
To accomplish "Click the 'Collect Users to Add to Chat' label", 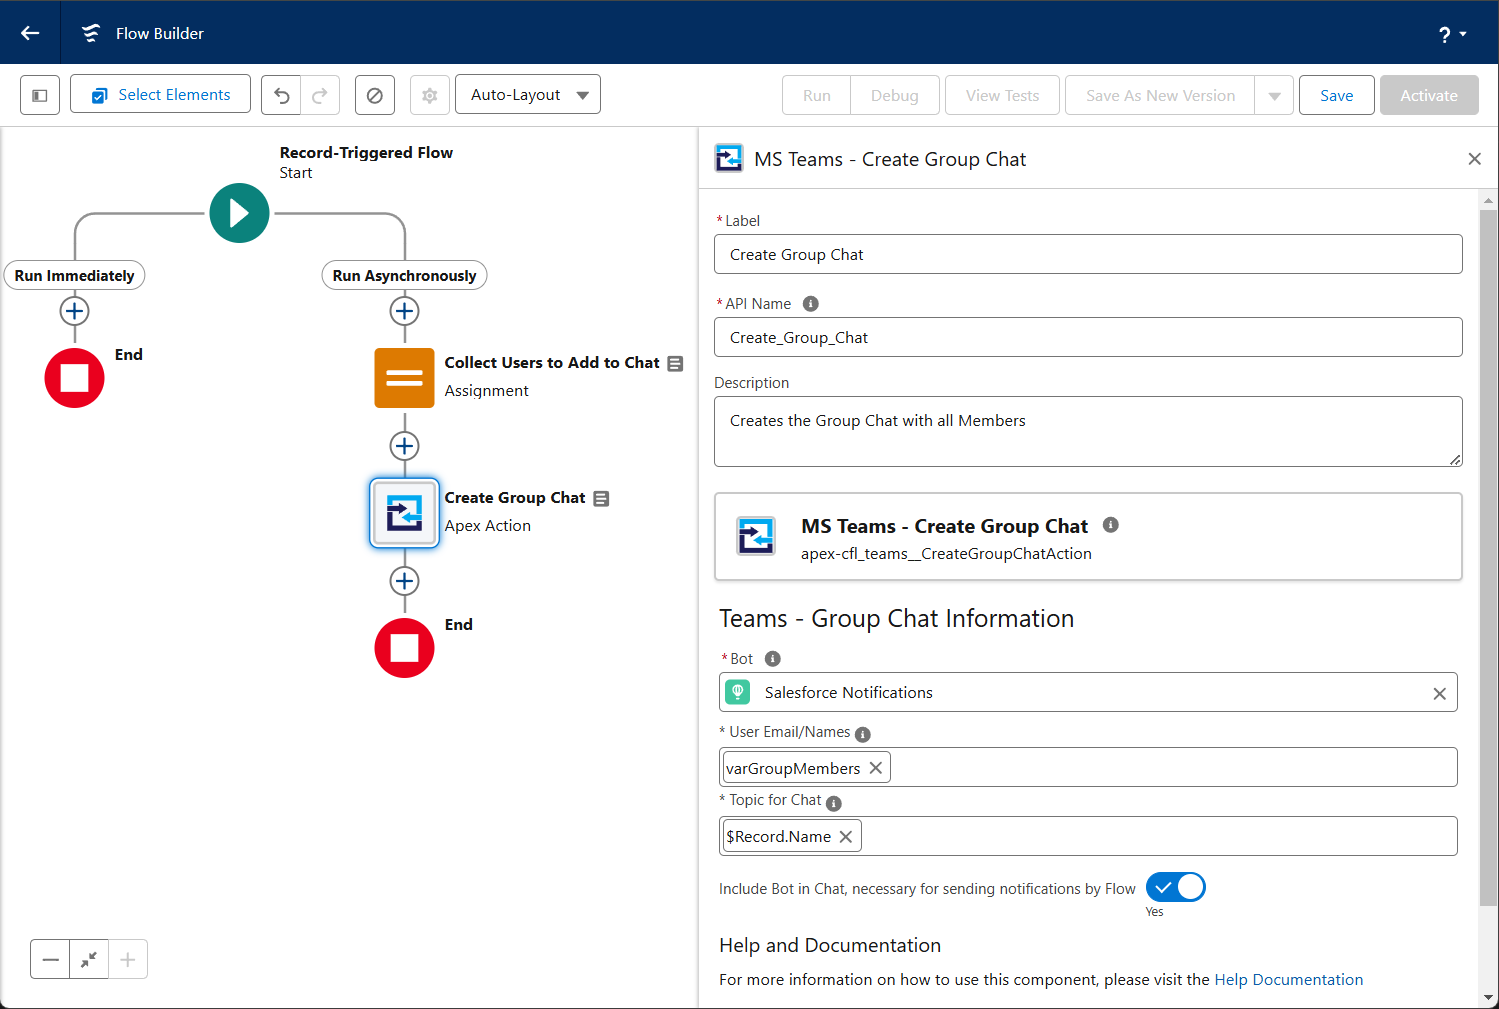I will click(x=552, y=363).
